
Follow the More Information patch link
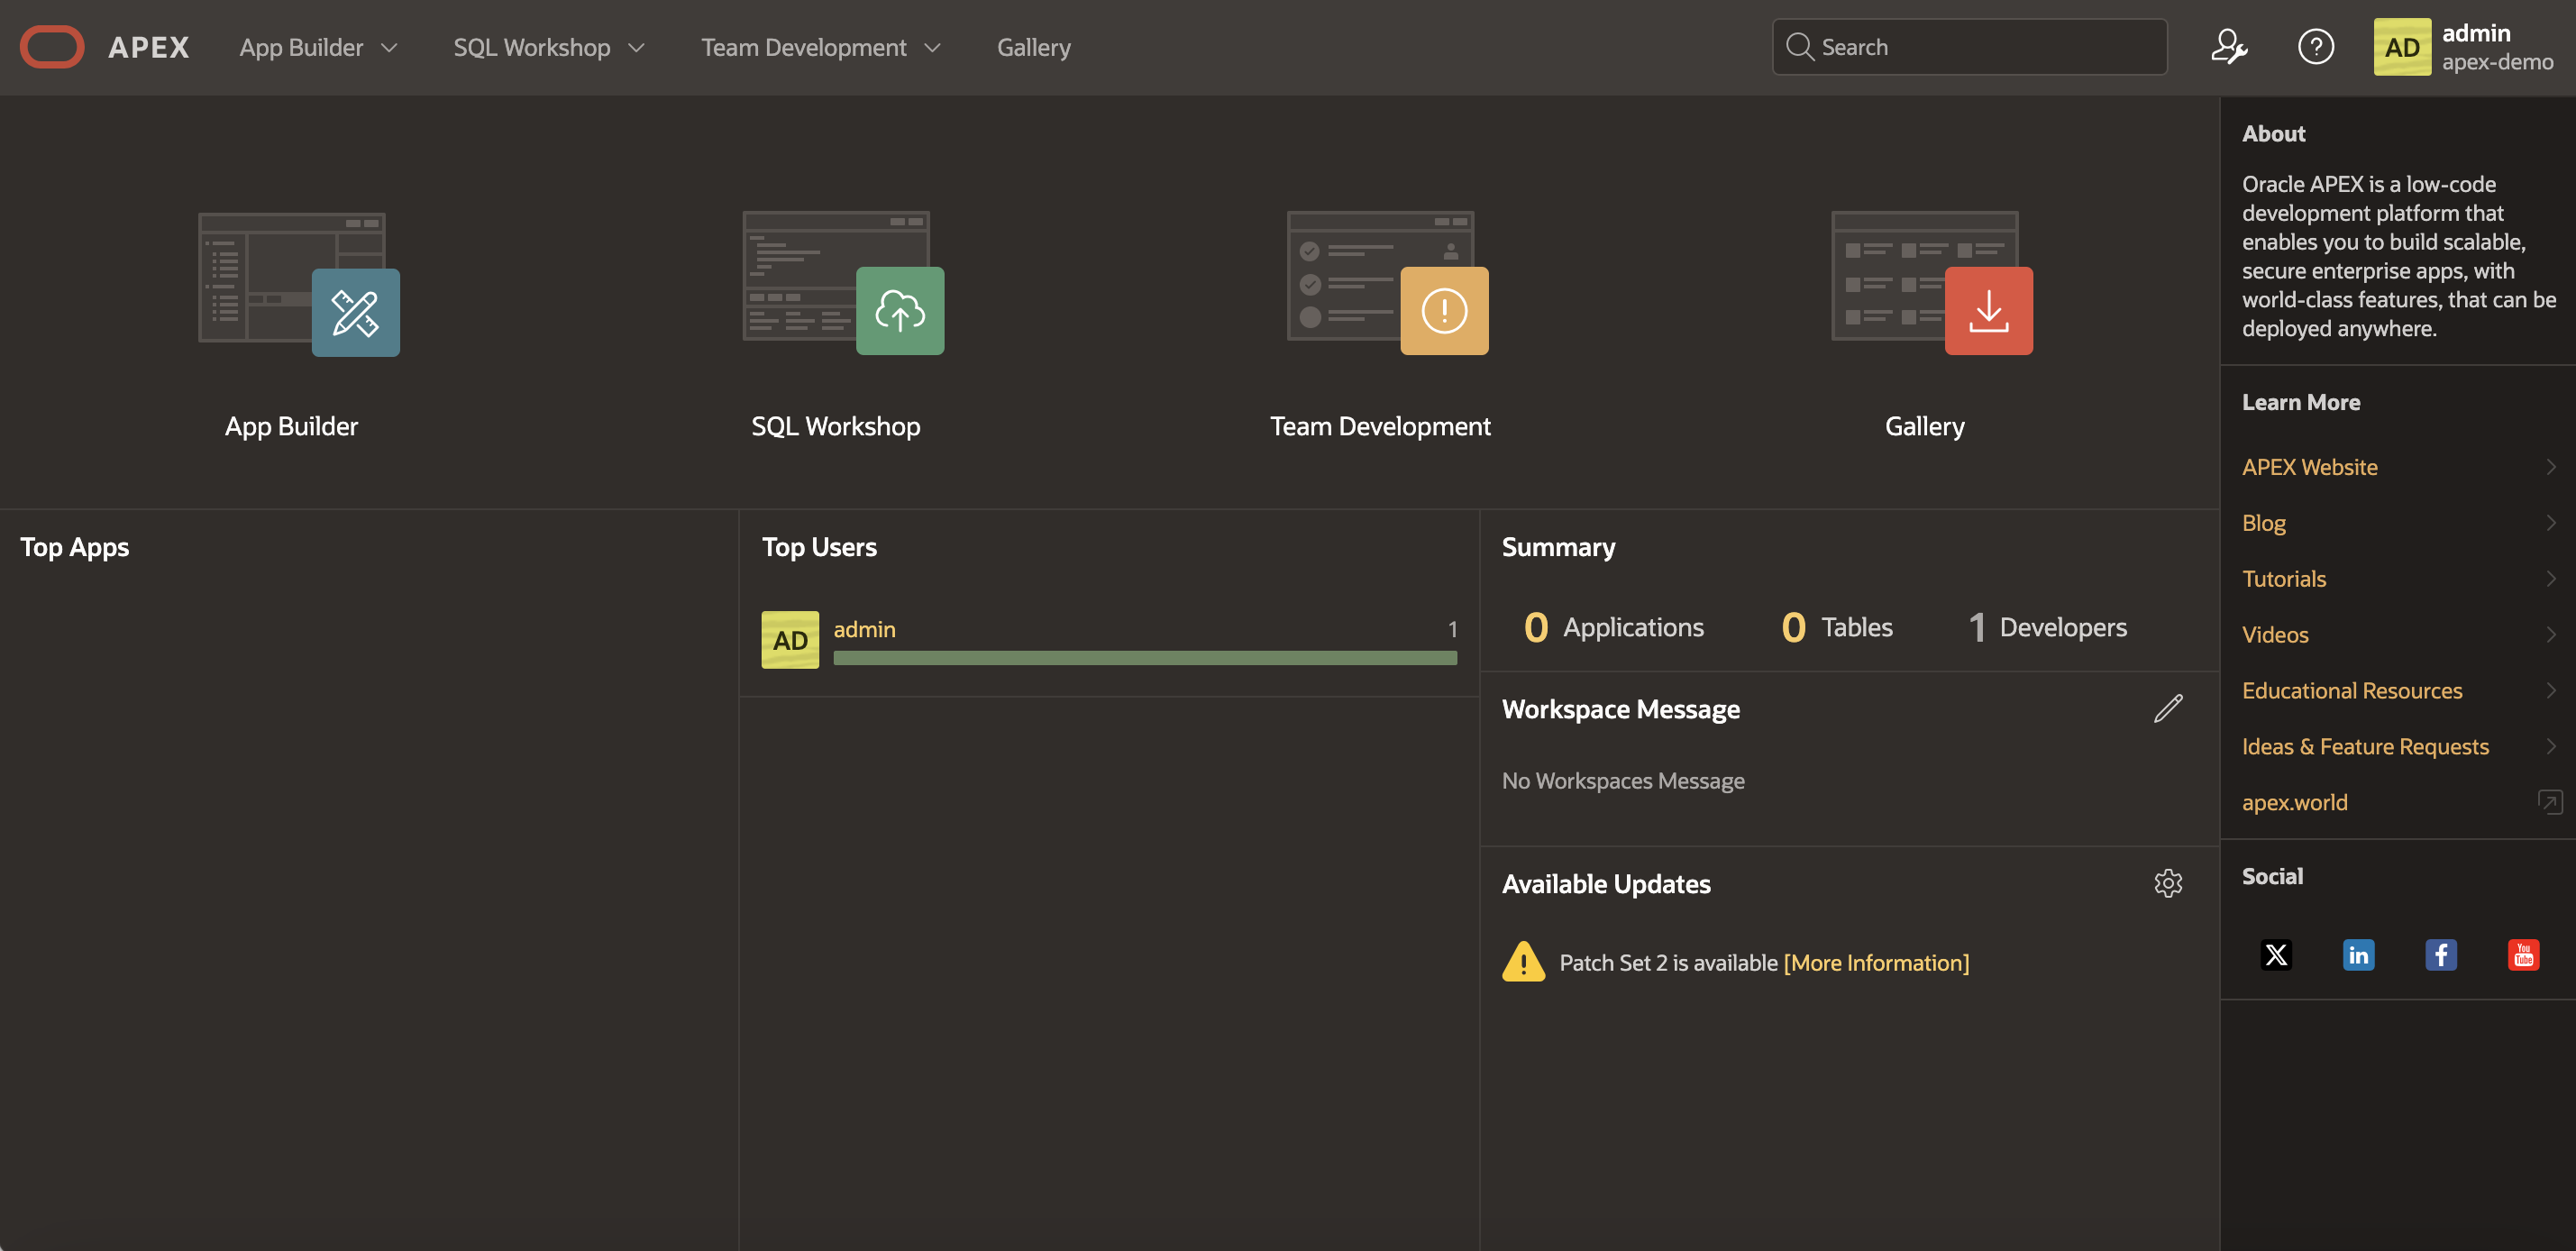pyautogui.click(x=1875, y=962)
